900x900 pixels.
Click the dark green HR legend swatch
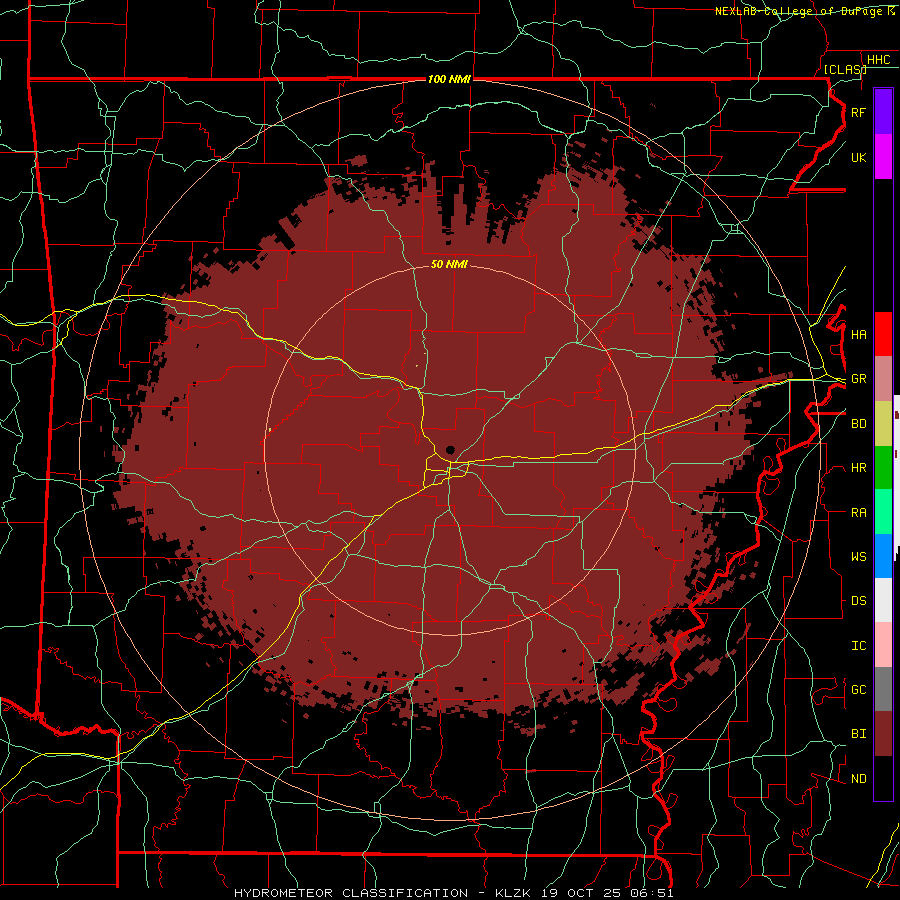[883, 468]
